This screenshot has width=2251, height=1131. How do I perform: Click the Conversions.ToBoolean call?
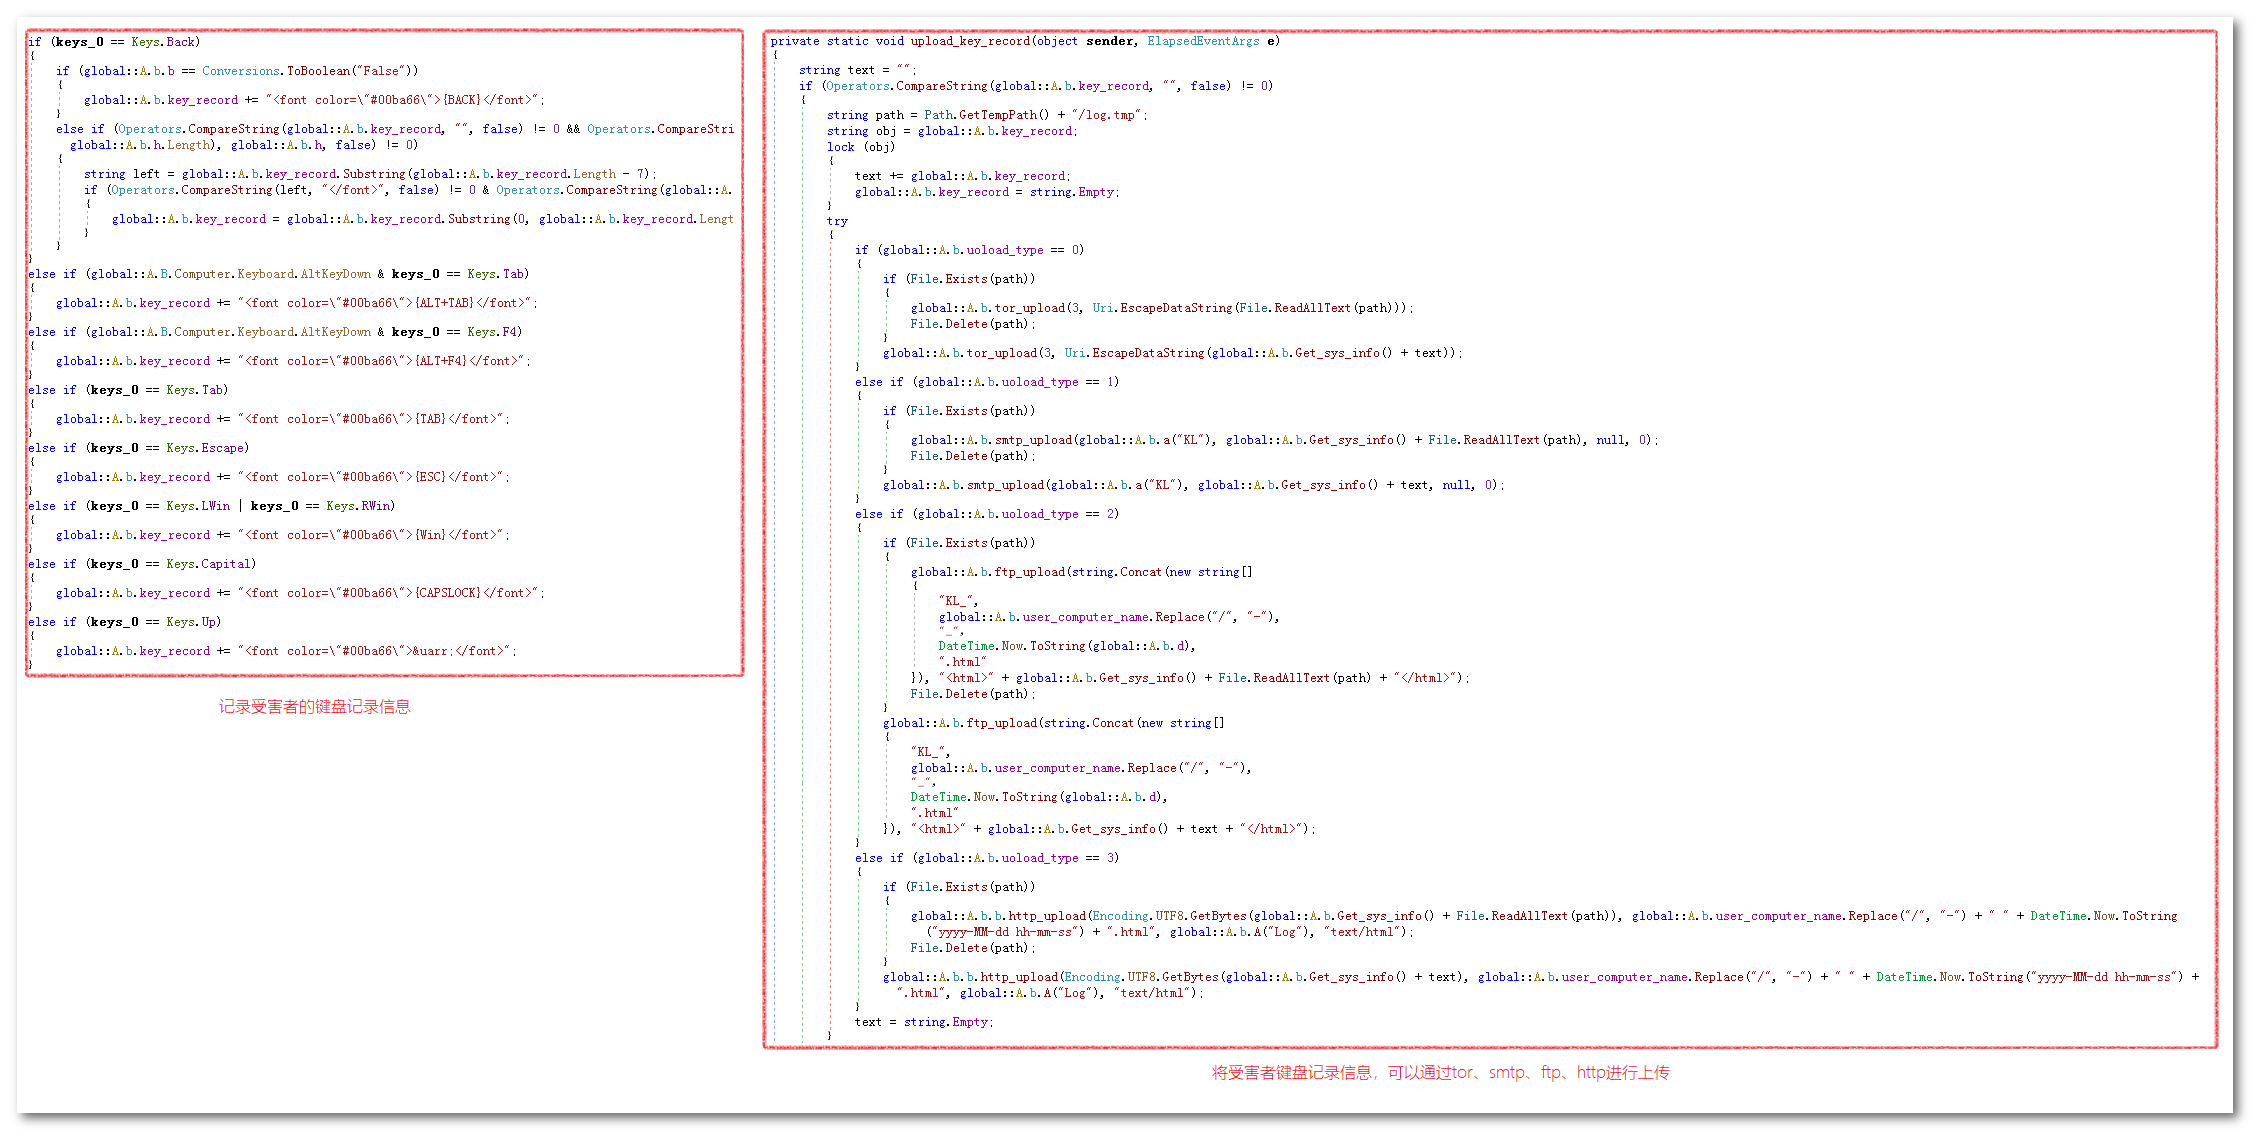pos(276,71)
